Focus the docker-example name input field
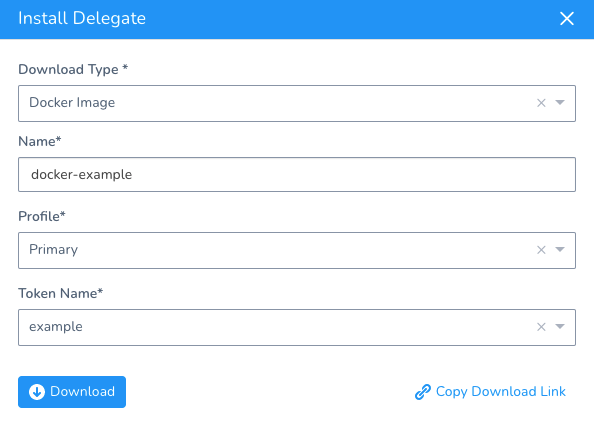 [x=297, y=175]
